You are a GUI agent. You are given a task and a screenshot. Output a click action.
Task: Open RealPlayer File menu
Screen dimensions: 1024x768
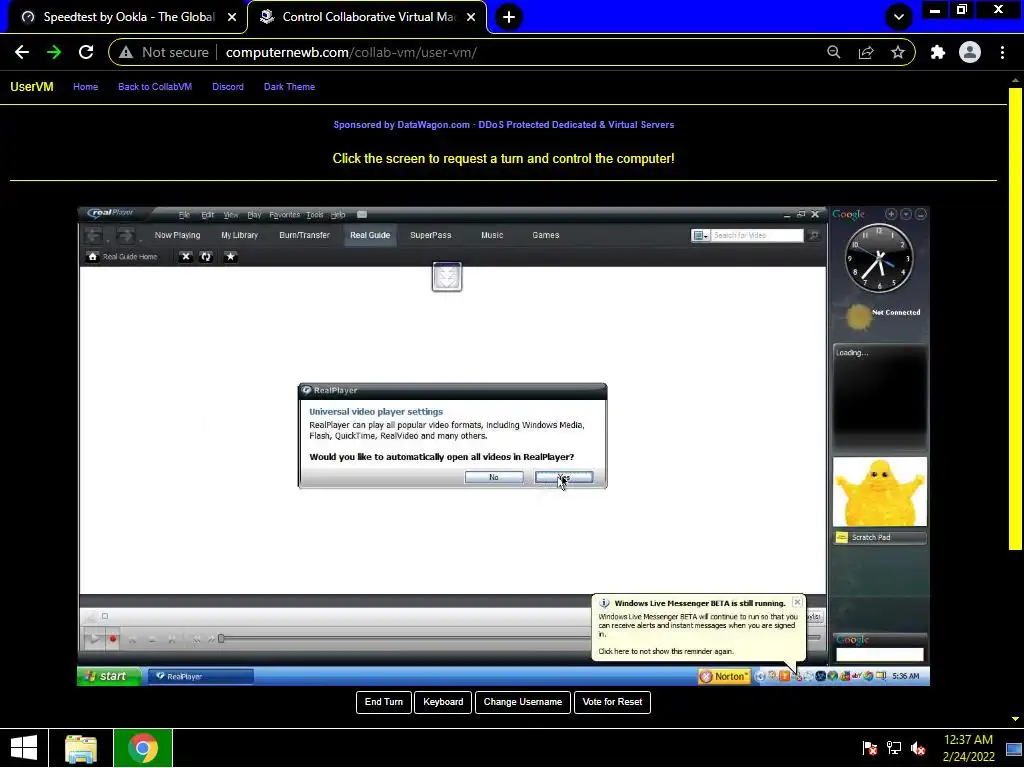click(184, 215)
